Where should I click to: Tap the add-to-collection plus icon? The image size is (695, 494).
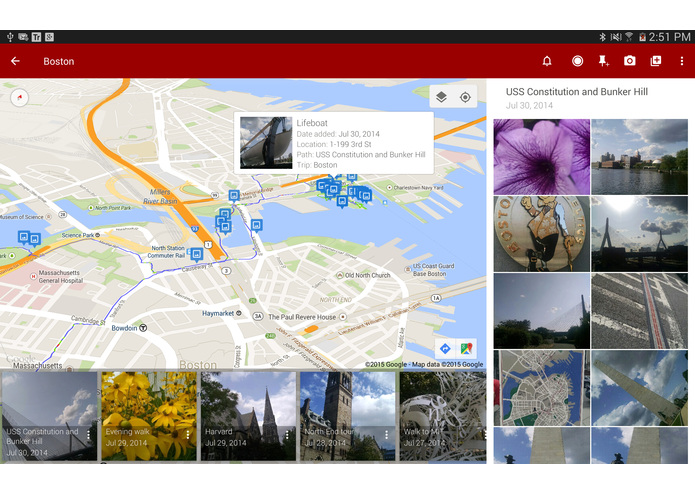pos(656,61)
